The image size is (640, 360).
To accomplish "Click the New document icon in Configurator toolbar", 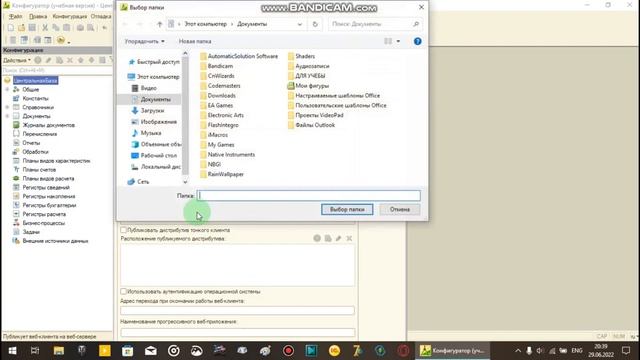I will (x=11, y=28).
